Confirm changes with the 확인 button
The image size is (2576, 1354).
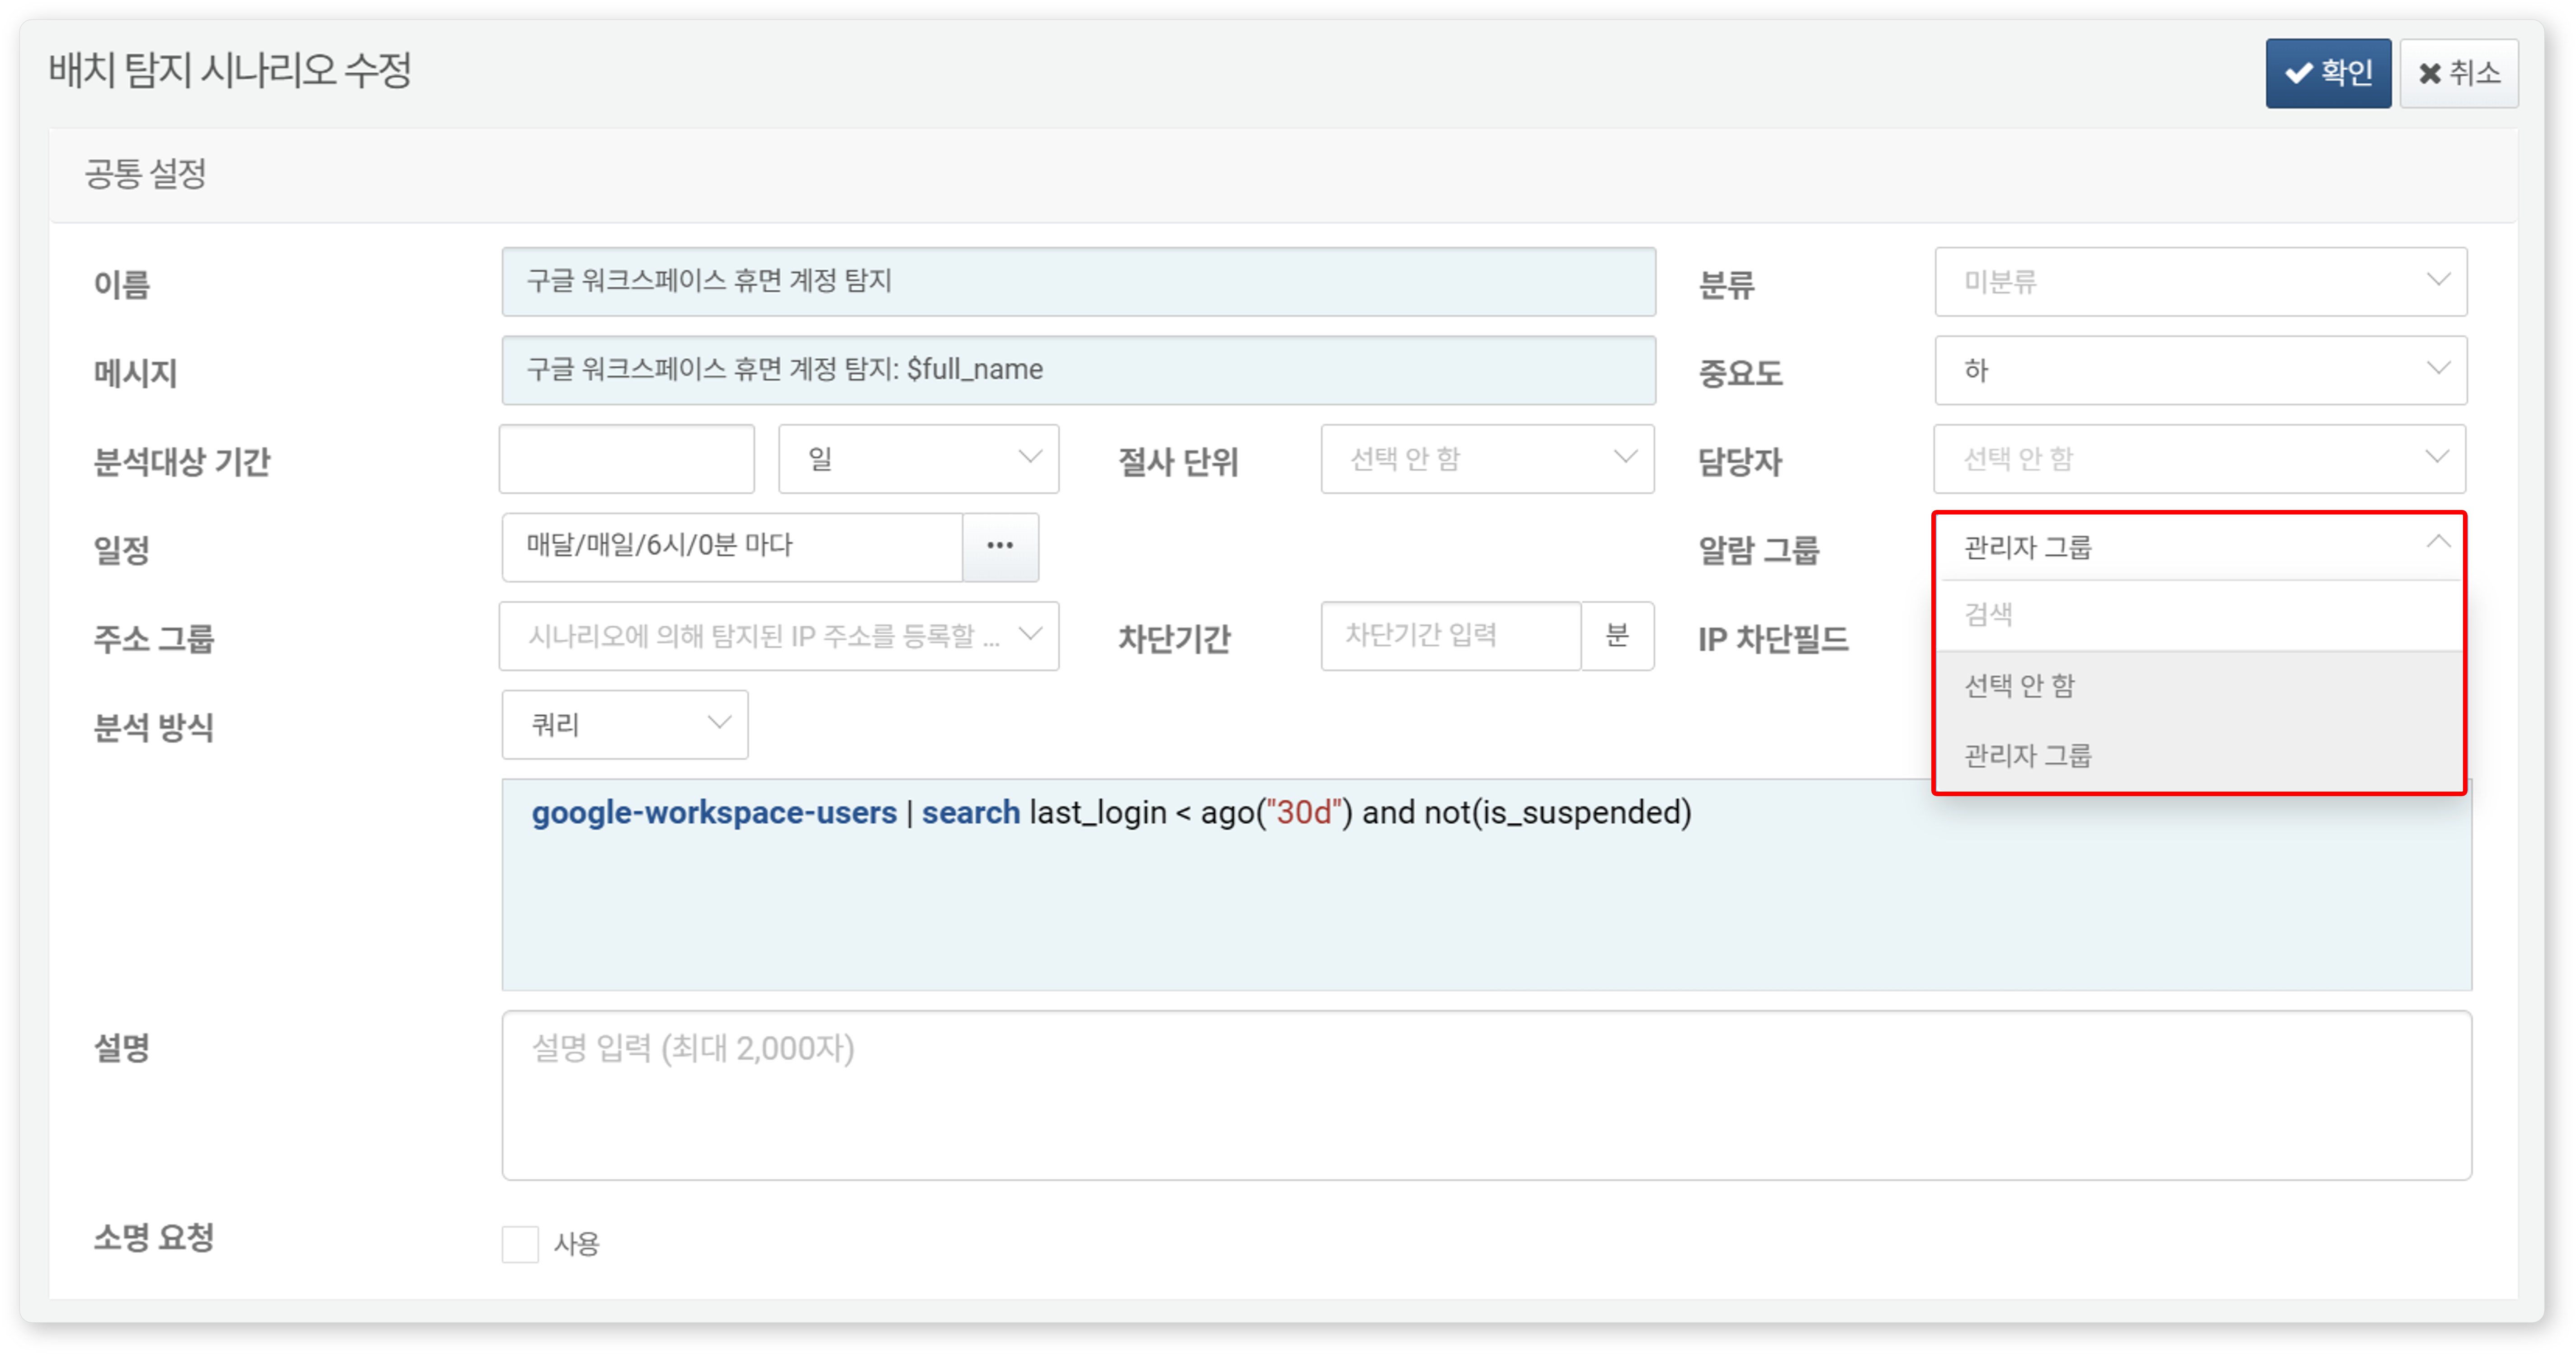point(2327,73)
